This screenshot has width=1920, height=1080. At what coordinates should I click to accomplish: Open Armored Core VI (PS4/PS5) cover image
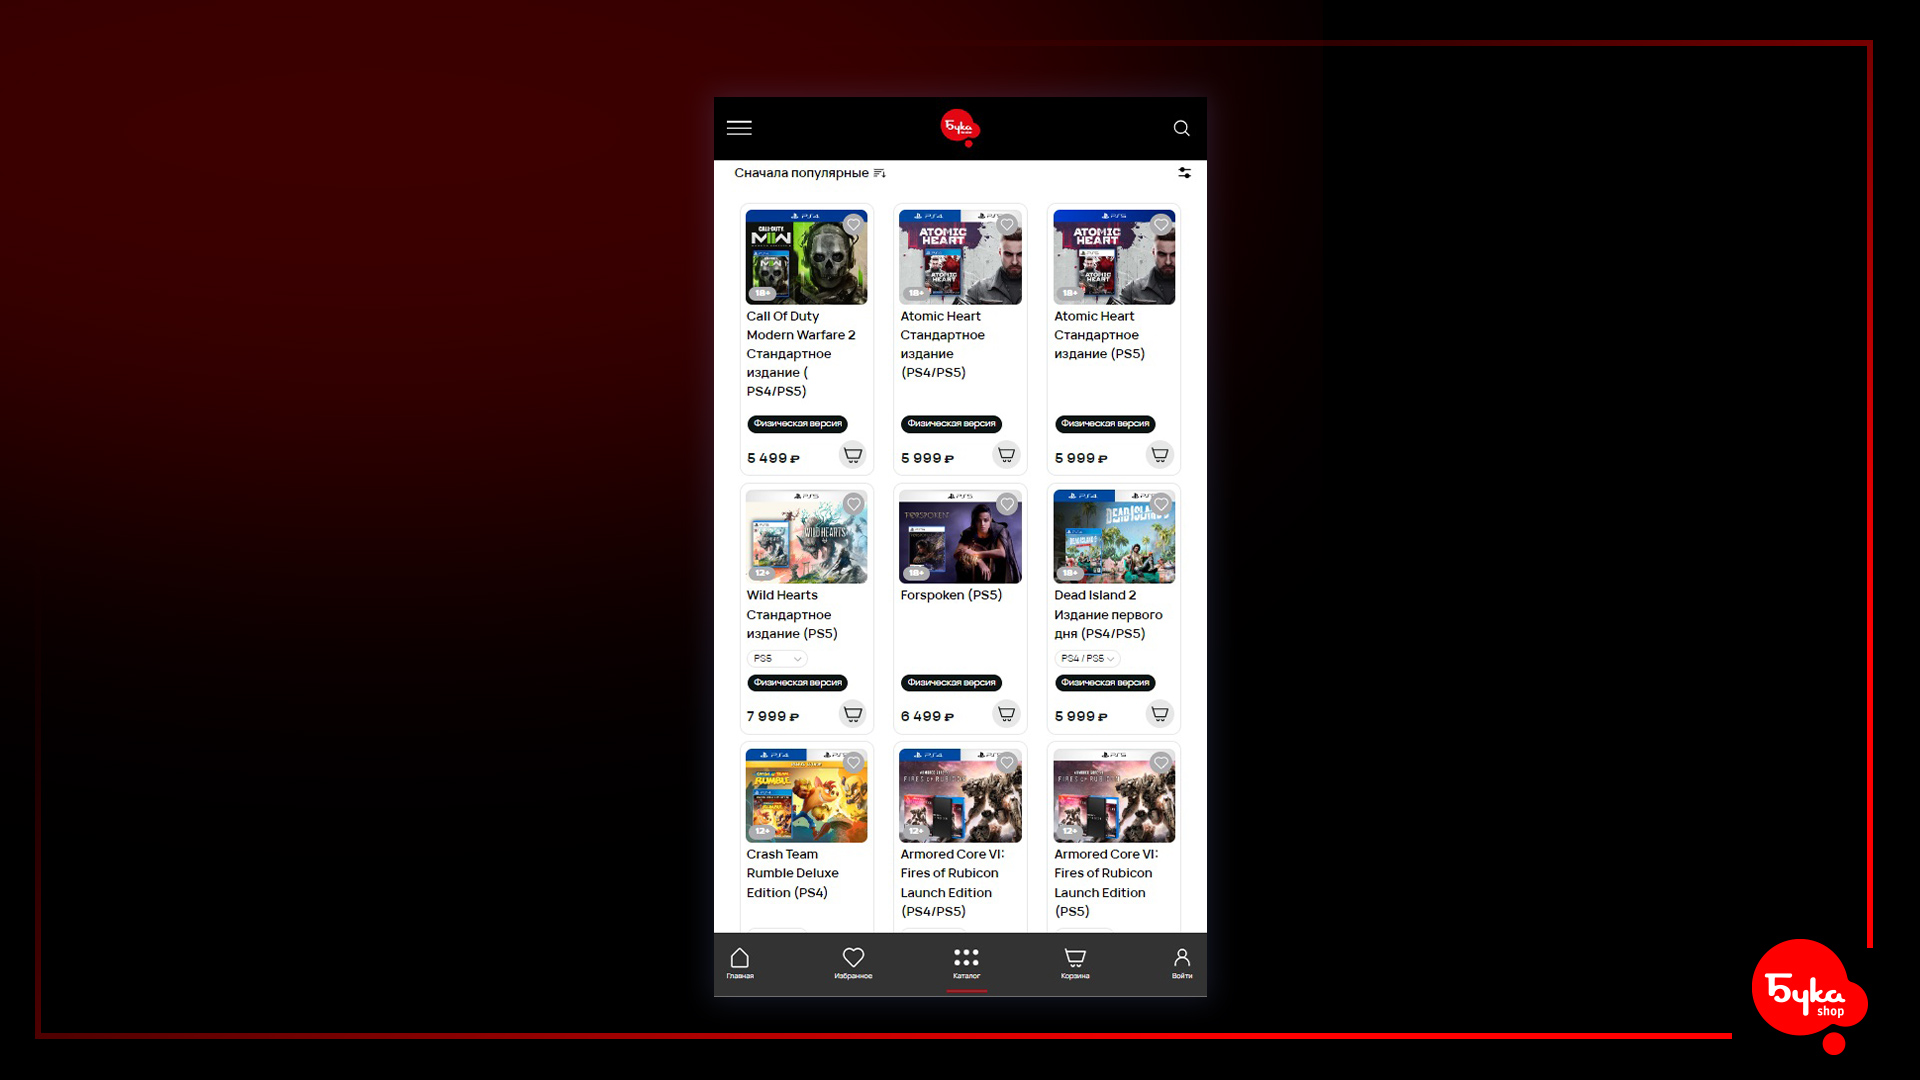[x=960, y=795]
